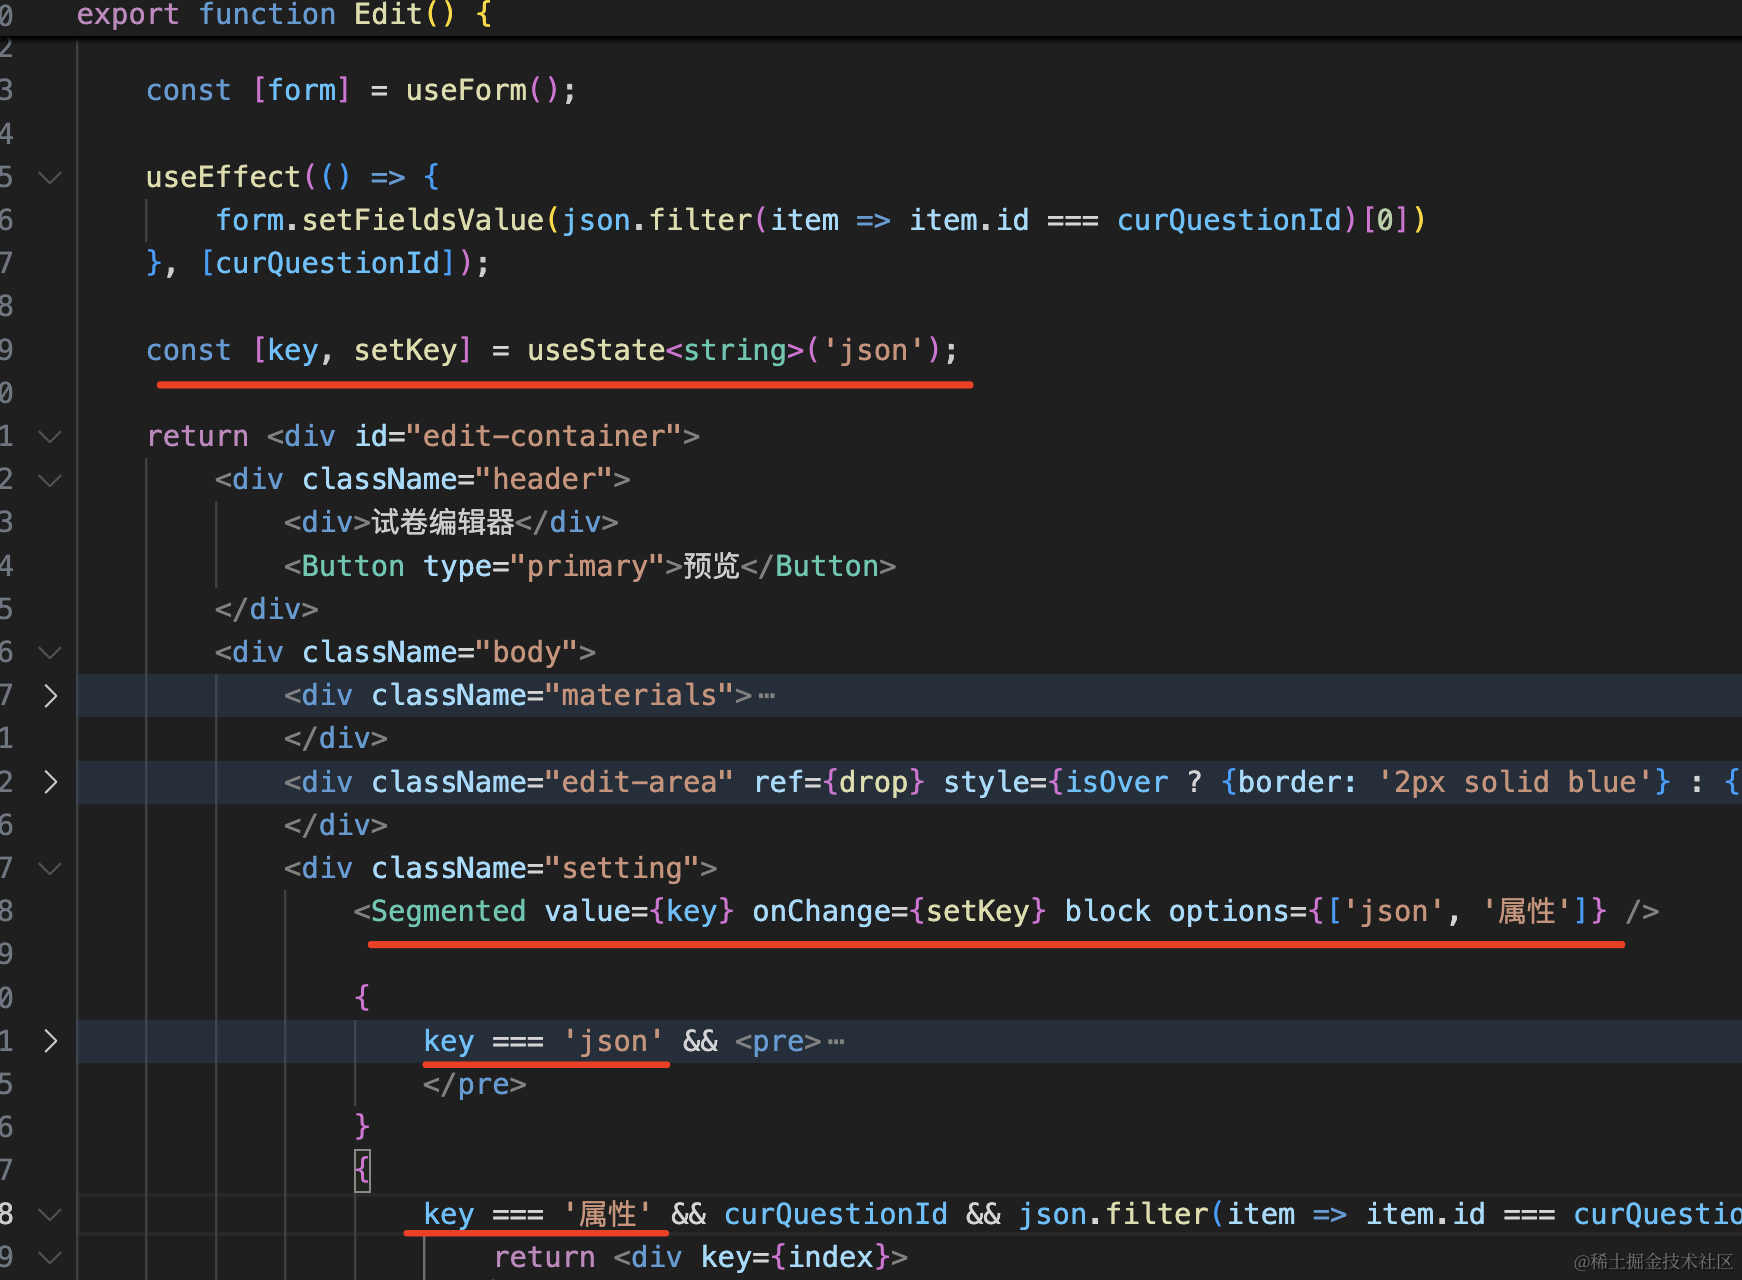Click the index value in key={index}

pos(830,1257)
